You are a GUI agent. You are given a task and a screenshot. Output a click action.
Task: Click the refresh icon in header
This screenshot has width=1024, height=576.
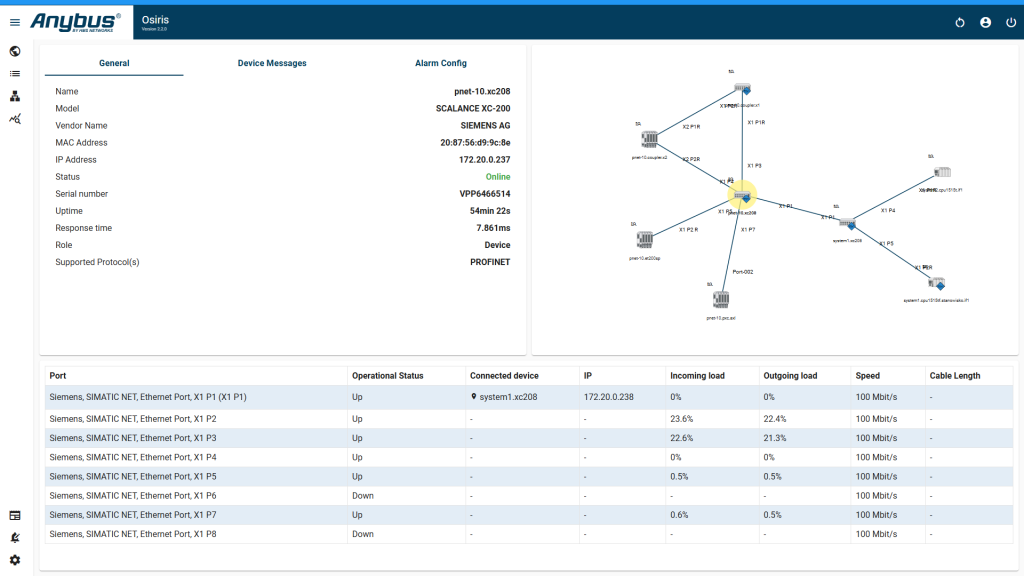[x=960, y=22]
